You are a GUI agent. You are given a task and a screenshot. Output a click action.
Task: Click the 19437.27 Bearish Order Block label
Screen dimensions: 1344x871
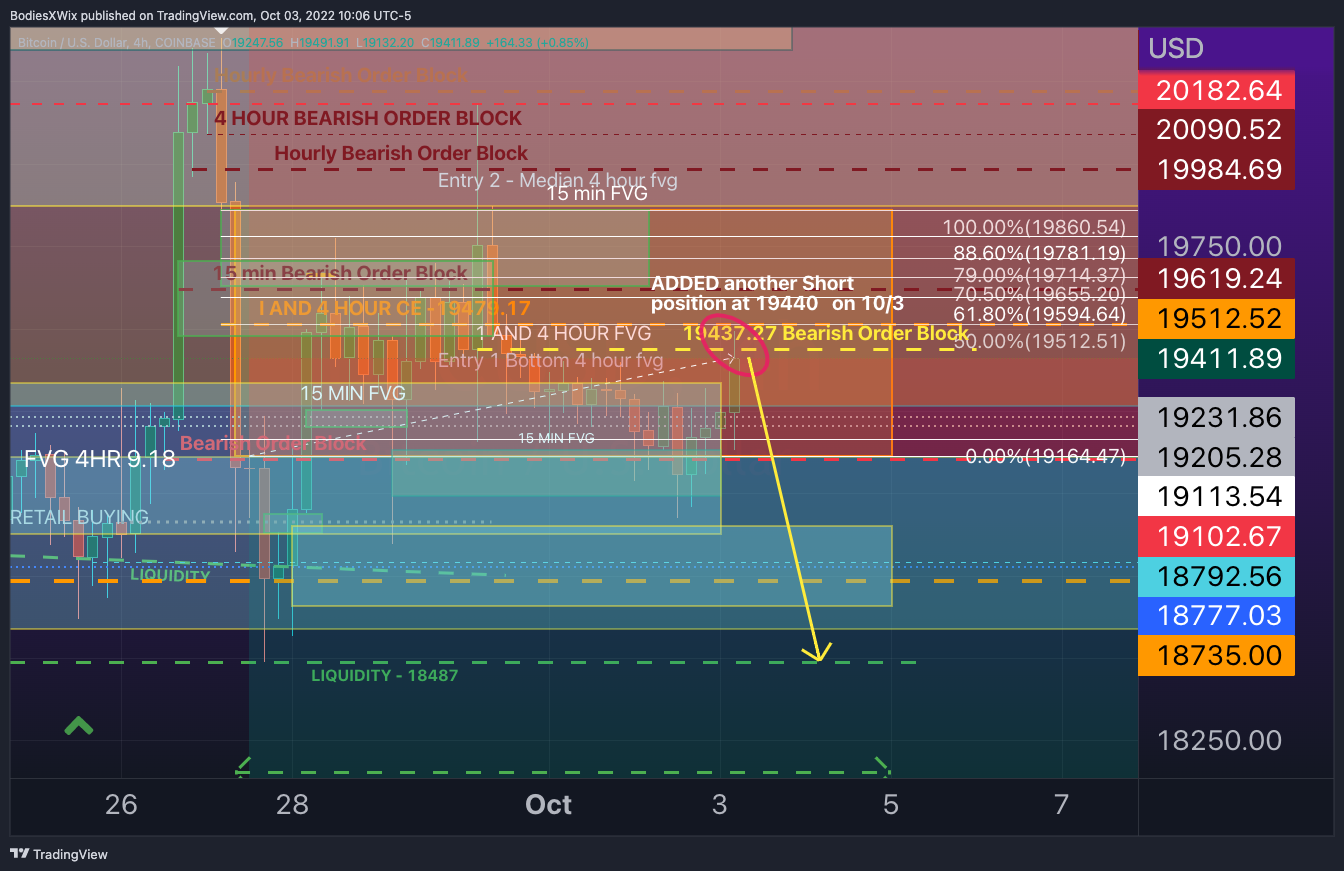point(825,333)
